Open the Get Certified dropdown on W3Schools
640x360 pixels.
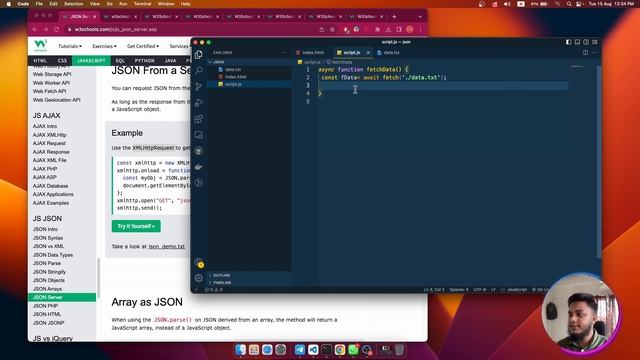click(x=143, y=46)
